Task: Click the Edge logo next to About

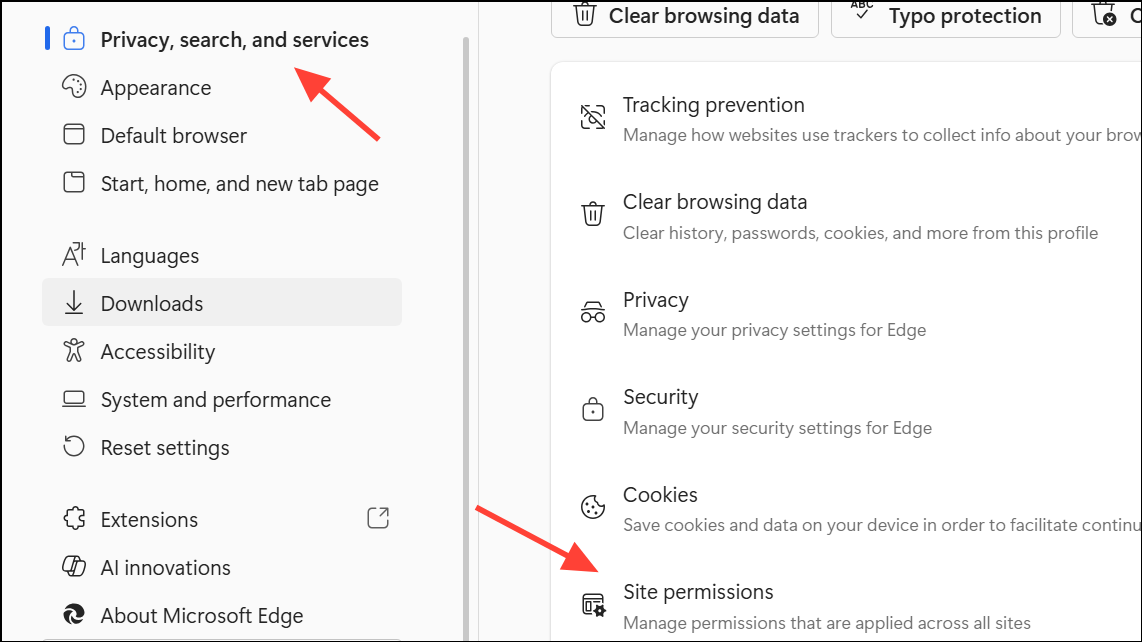Action: (x=74, y=615)
